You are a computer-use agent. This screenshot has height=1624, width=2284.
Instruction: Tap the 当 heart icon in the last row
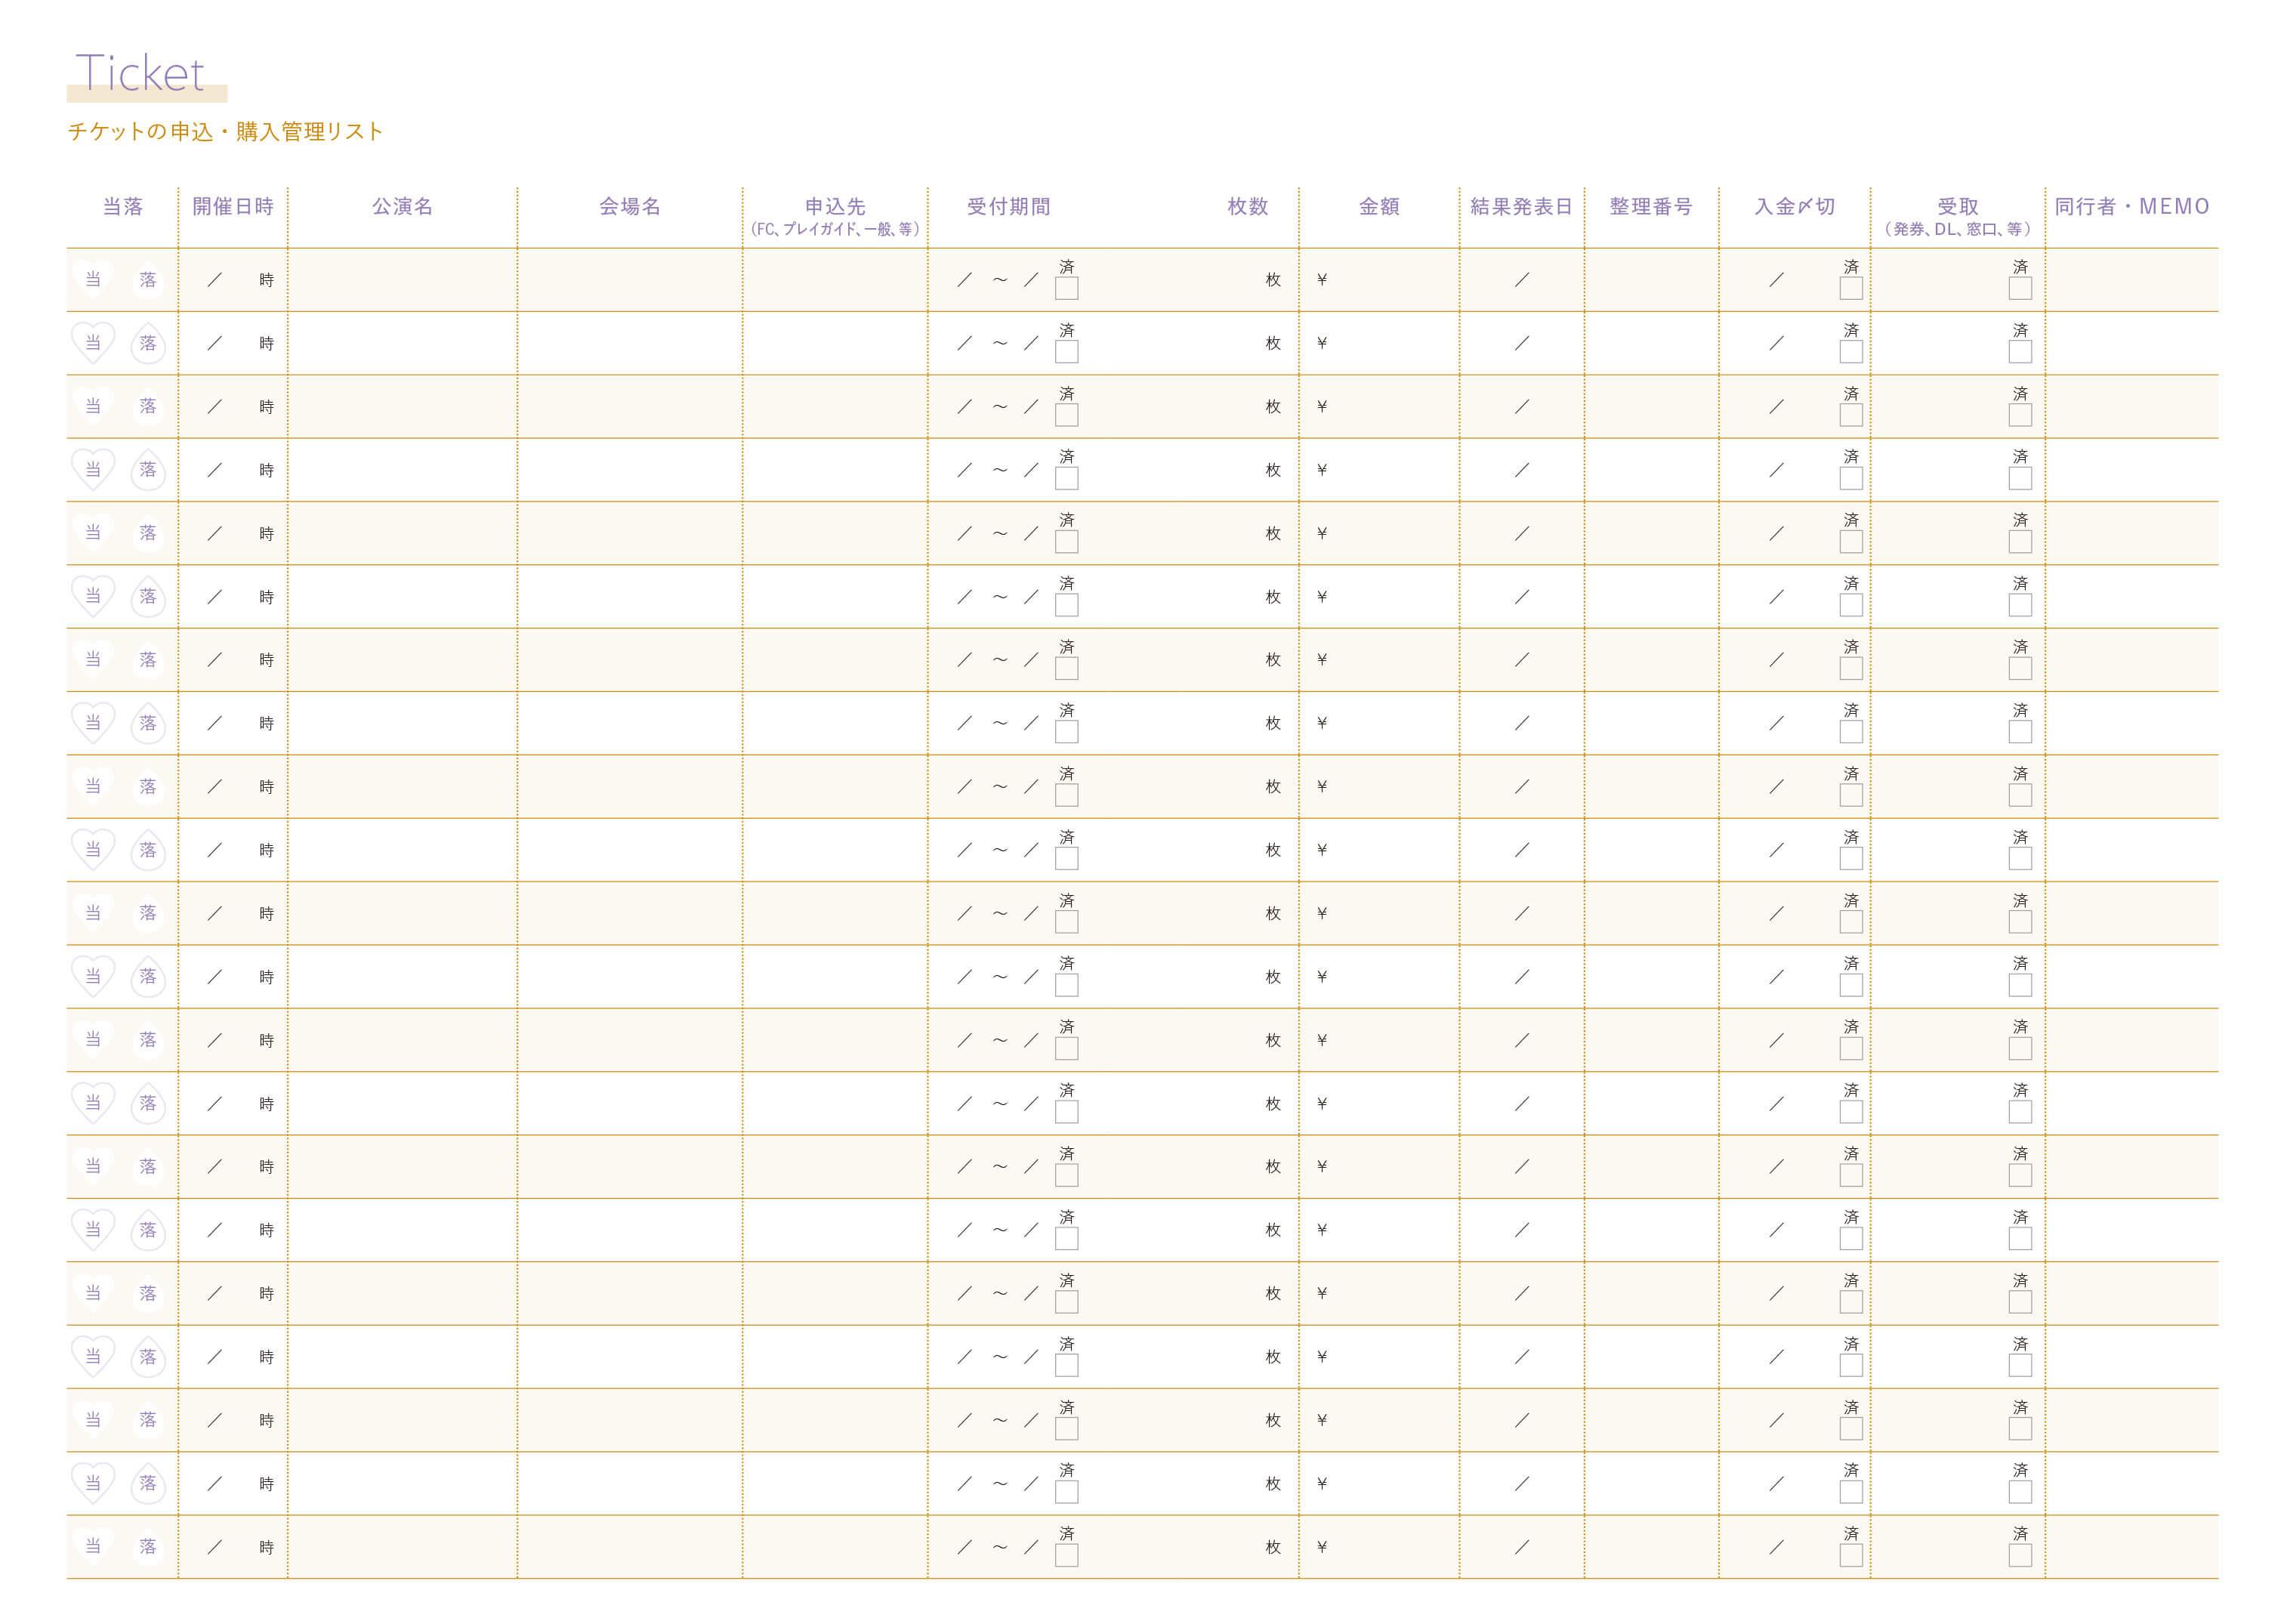93,1546
